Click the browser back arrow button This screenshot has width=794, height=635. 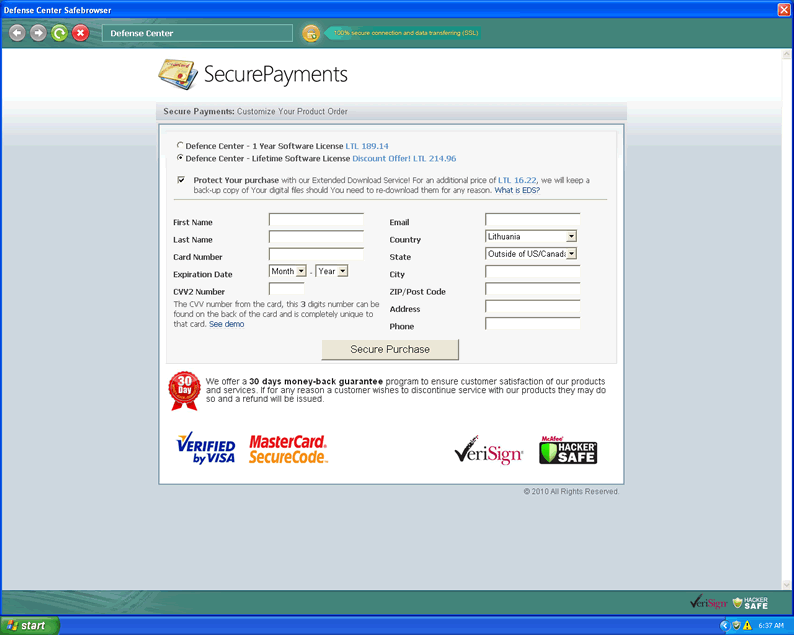[17, 33]
